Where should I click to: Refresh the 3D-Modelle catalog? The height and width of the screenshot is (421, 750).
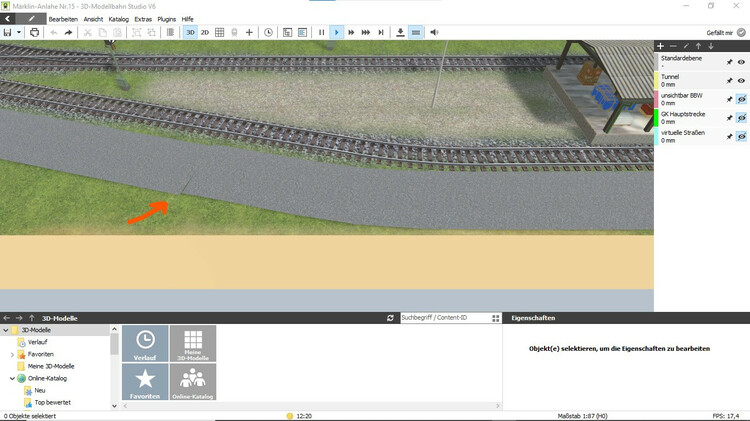390,318
